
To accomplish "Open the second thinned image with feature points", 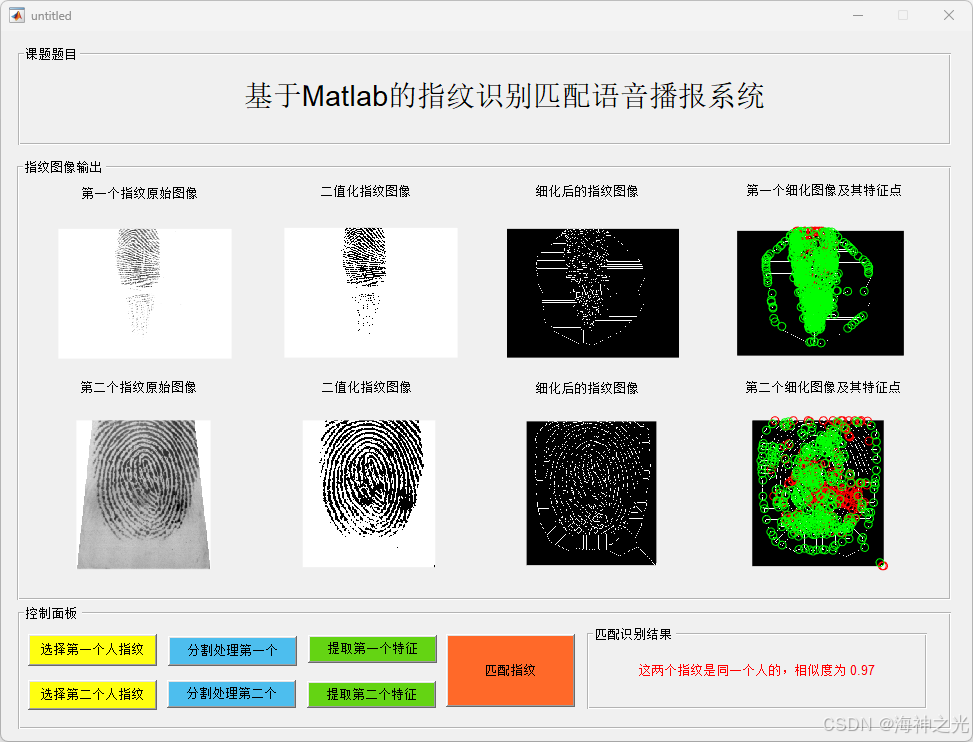I will pyautogui.click(x=818, y=494).
